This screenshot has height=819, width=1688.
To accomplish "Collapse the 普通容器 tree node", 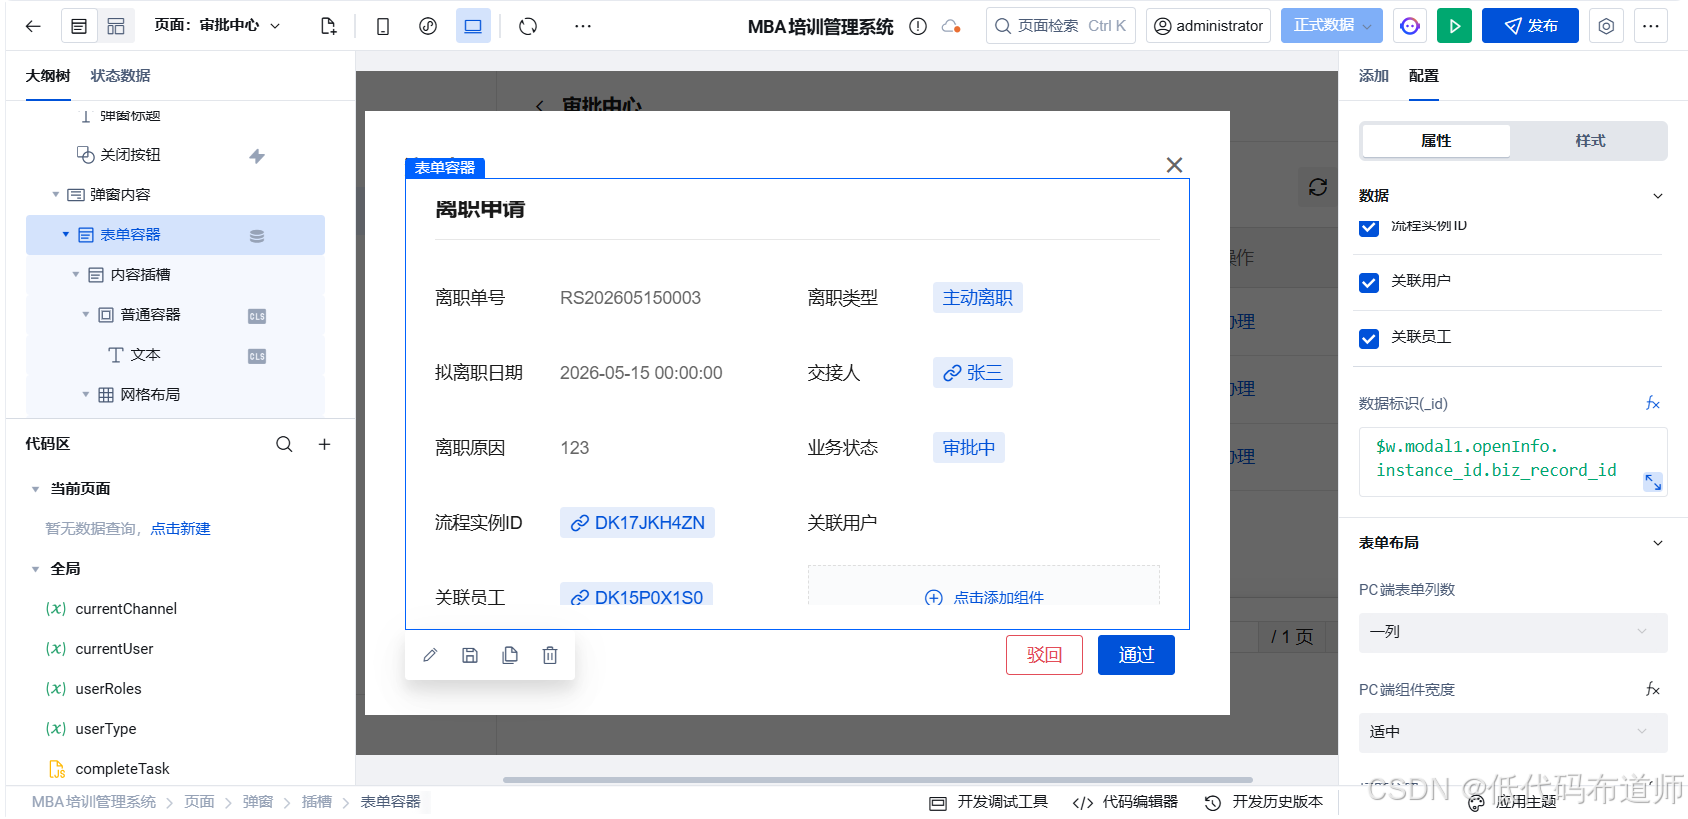I will (x=86, y=315).
